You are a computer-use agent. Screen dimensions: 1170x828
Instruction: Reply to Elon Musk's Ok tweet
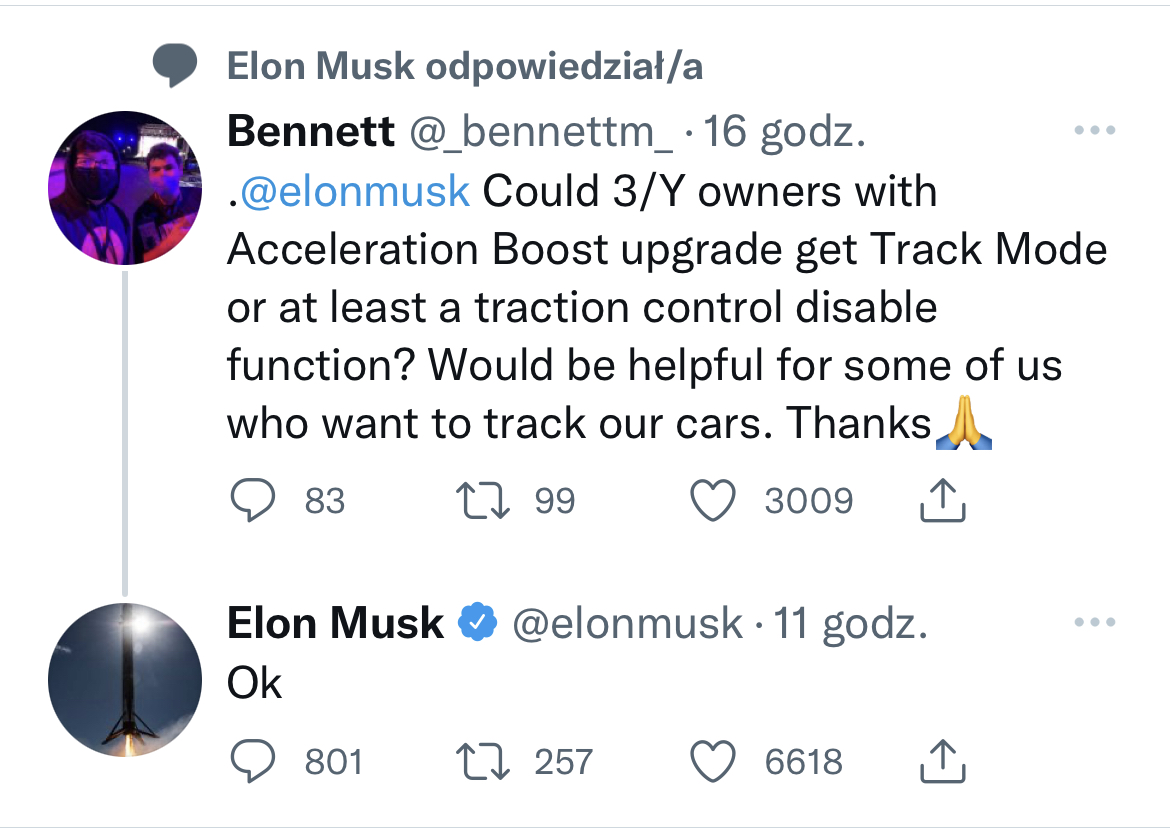[253, 761]
